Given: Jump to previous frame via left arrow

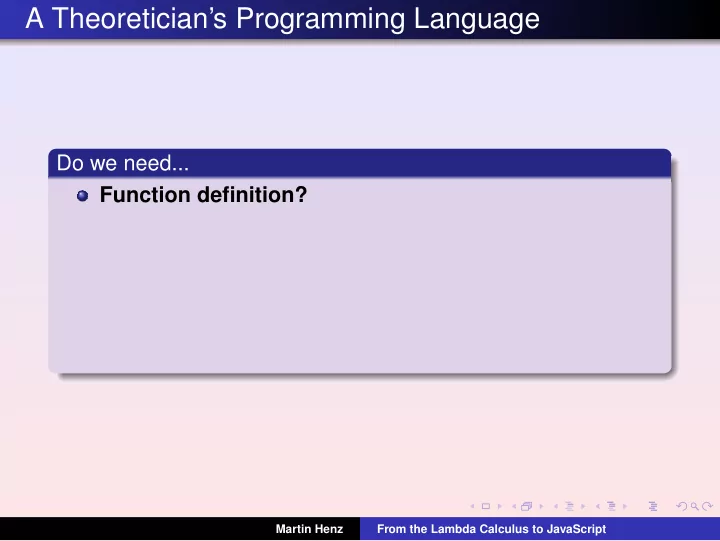Looking at the screenshot, I should 514,506.
